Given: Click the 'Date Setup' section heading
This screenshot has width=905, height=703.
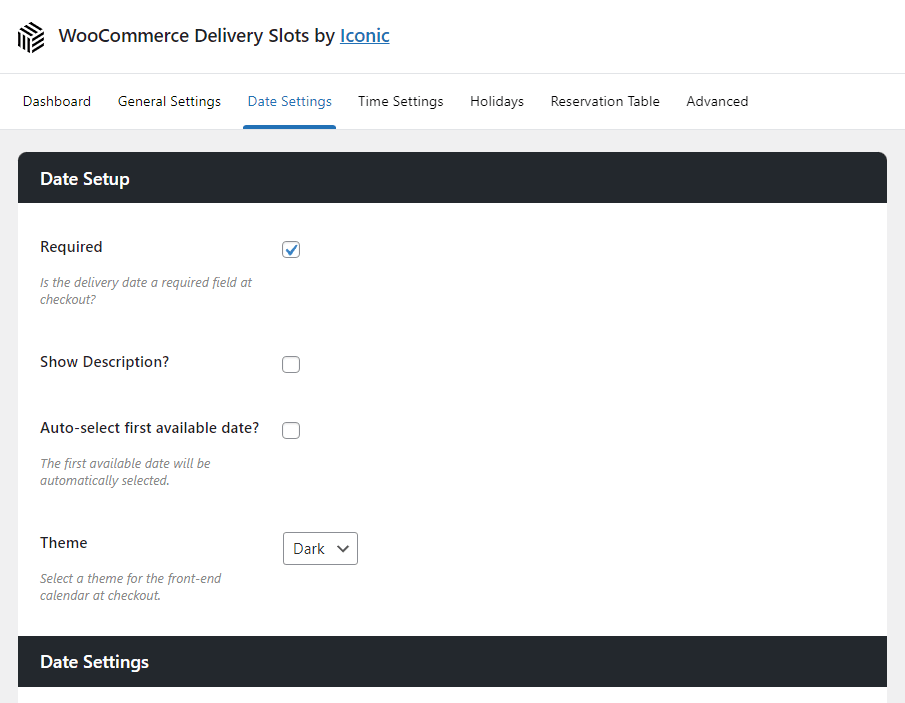Looking at the screenshot, I should pos(85,179).
